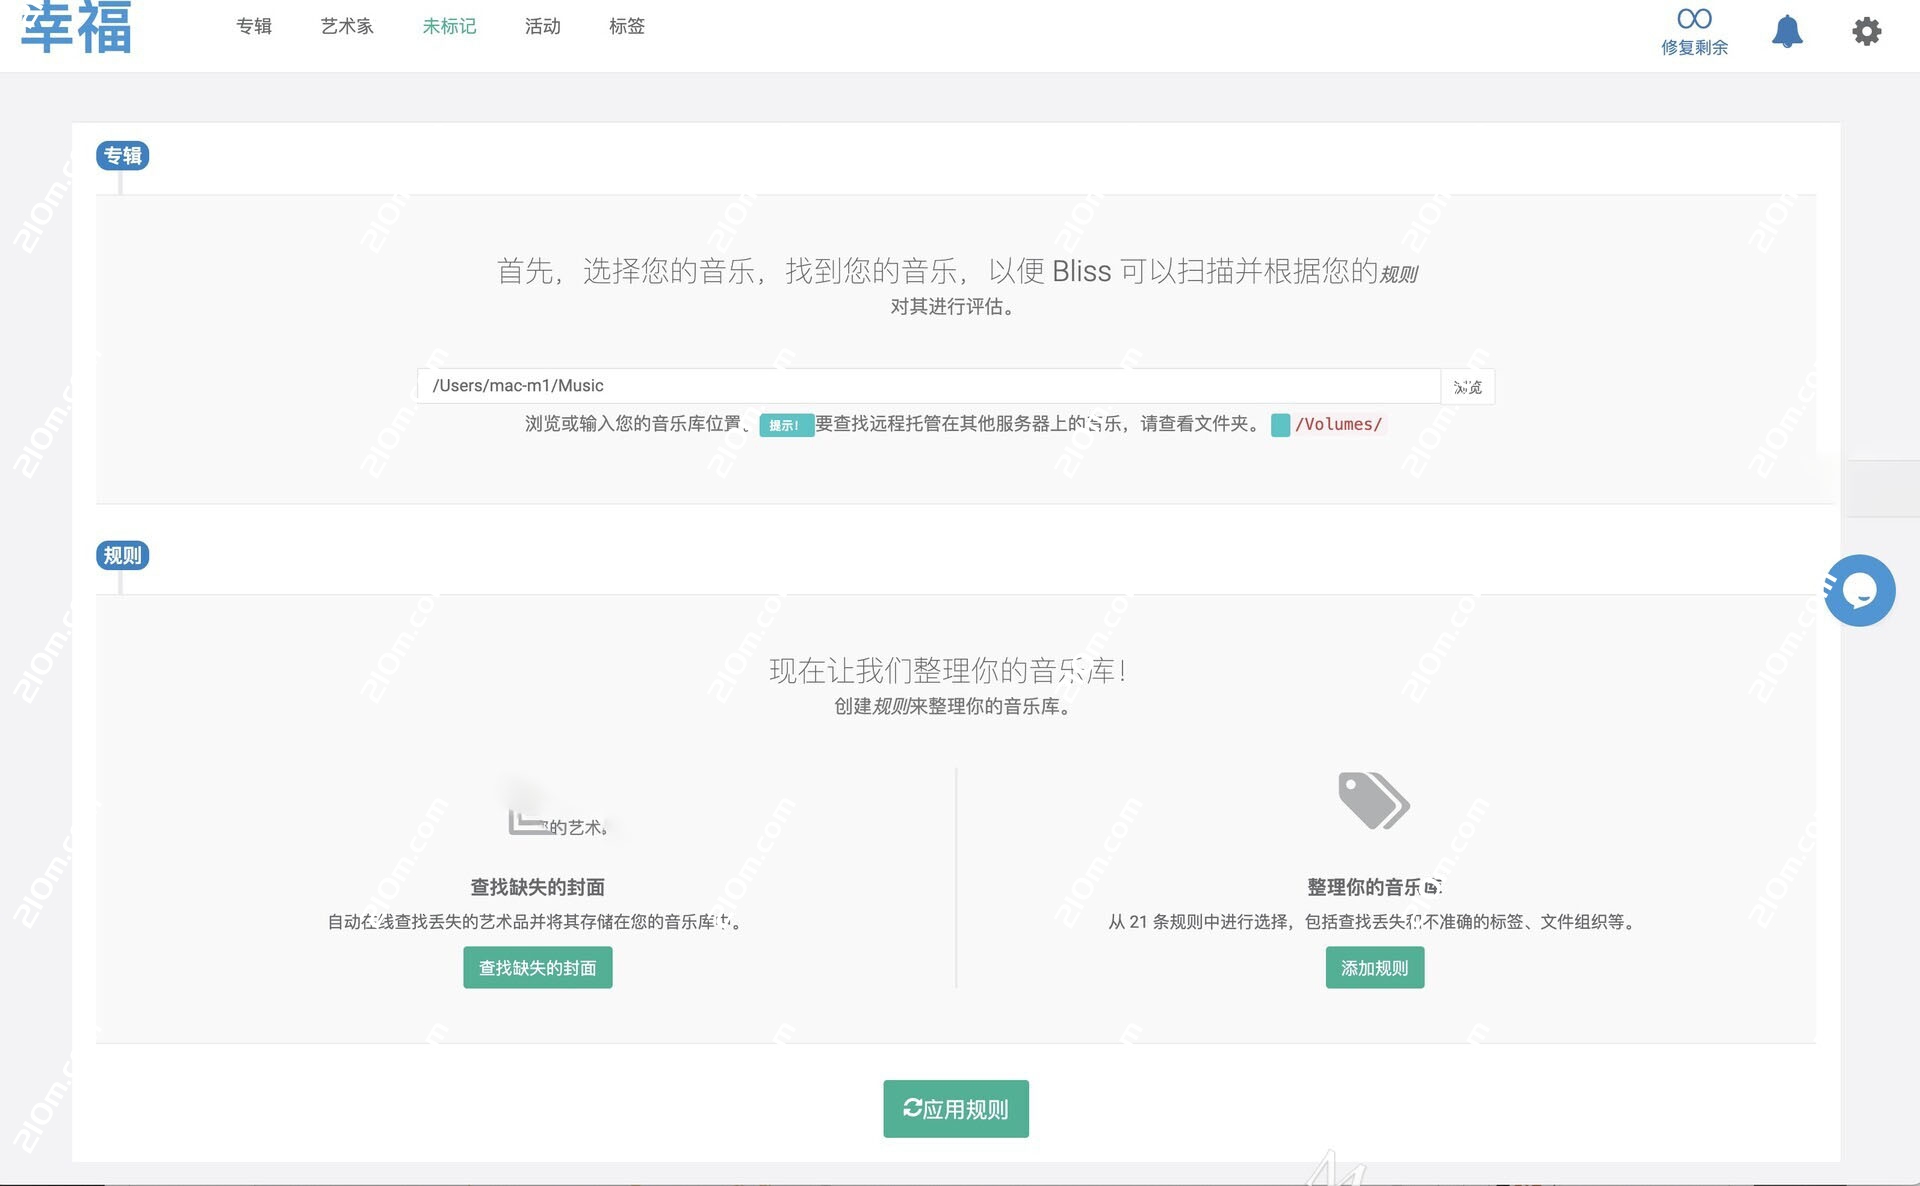Click the 现在让我们整理你的音乐库 heading
Viewport: 1920px width, 1186px height.
tap(949, 671)
